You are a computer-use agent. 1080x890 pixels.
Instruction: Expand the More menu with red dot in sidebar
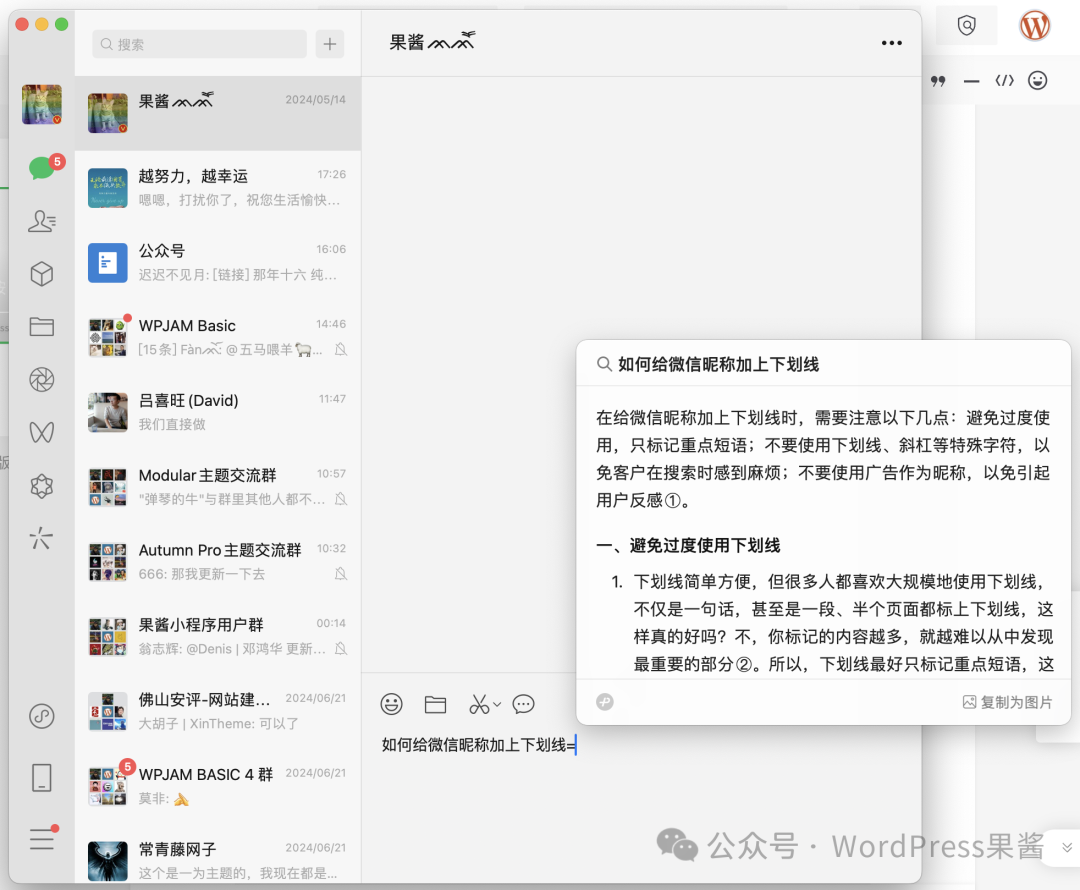[x=41, y=840]
